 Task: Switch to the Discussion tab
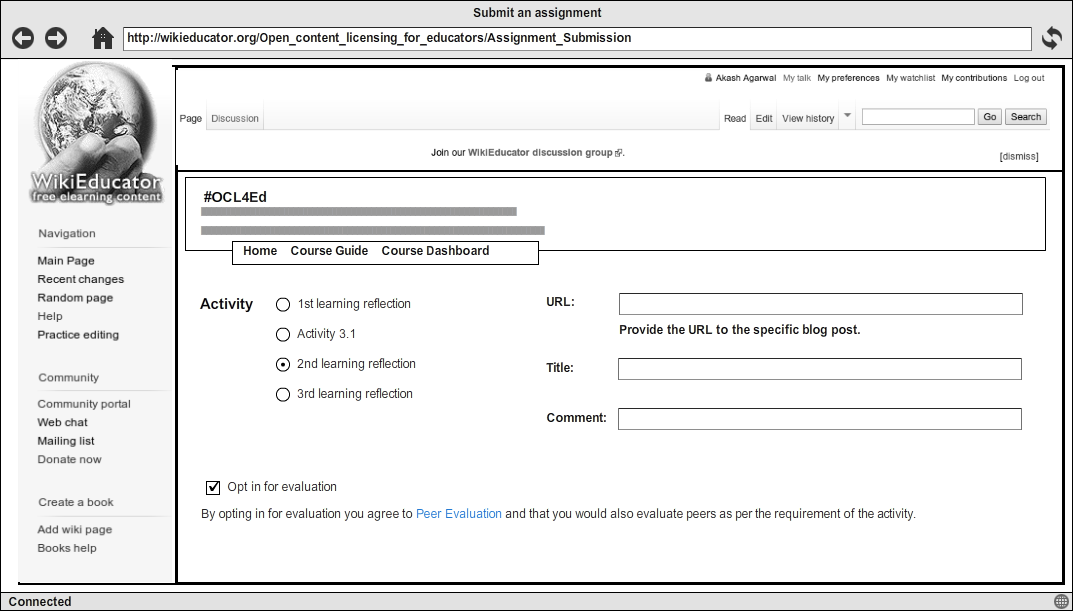coord(235,118)
